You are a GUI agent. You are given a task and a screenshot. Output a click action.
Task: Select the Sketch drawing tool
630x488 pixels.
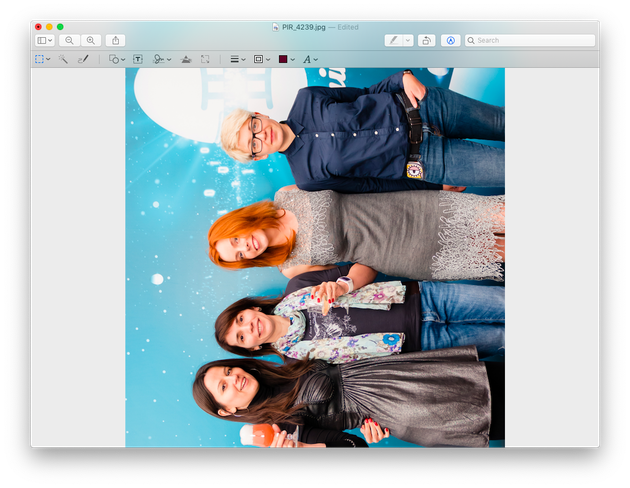tap(83, 59)
